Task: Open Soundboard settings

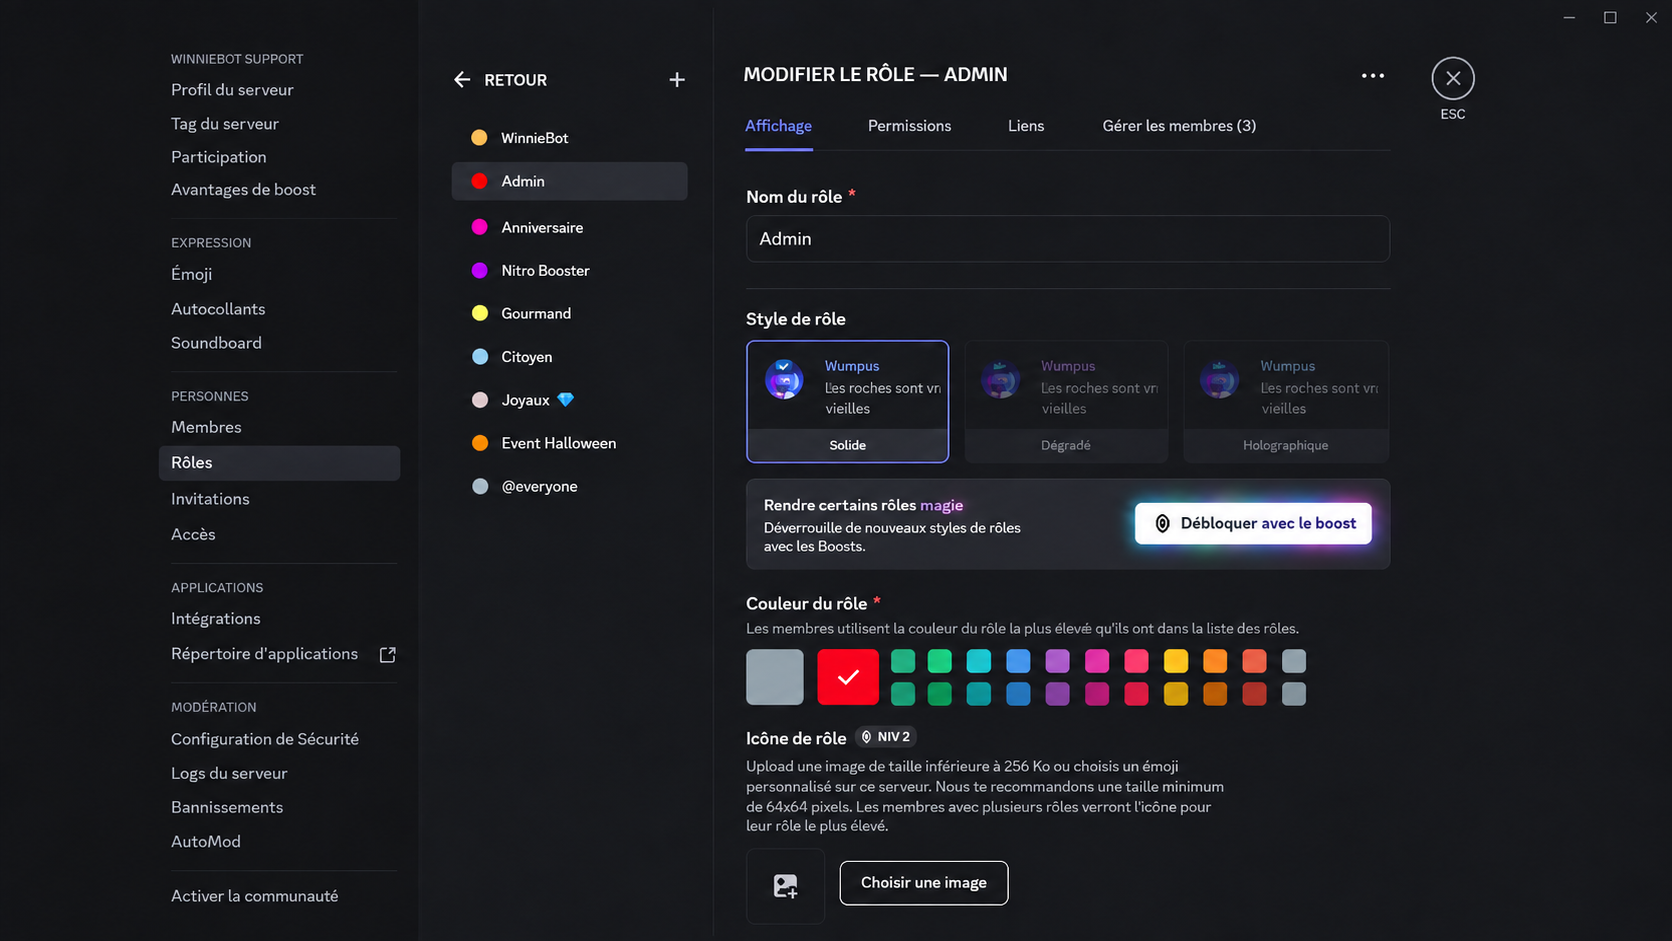Action: (216, 343)
